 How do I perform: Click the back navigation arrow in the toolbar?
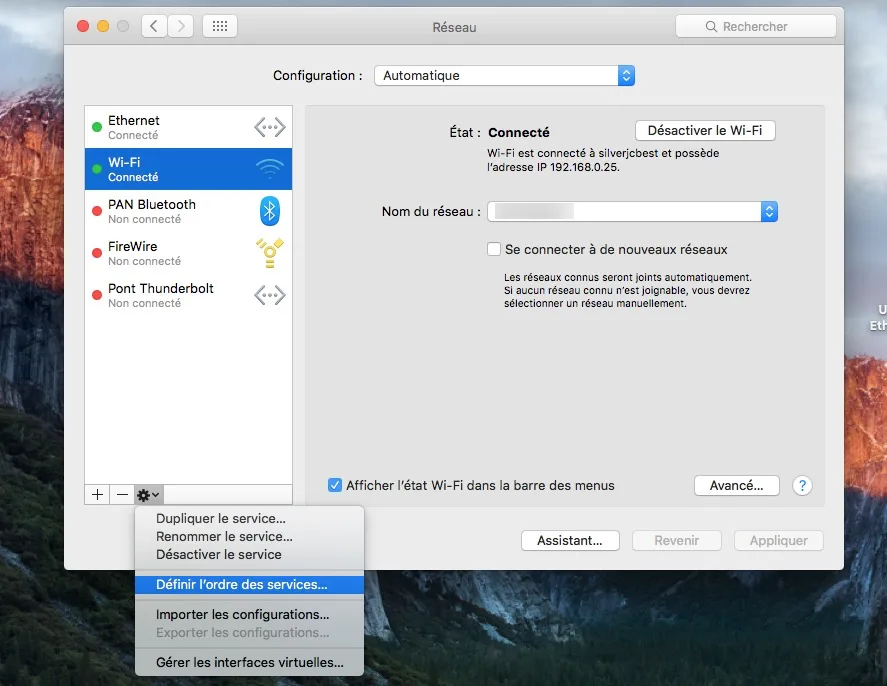[154, 26]
